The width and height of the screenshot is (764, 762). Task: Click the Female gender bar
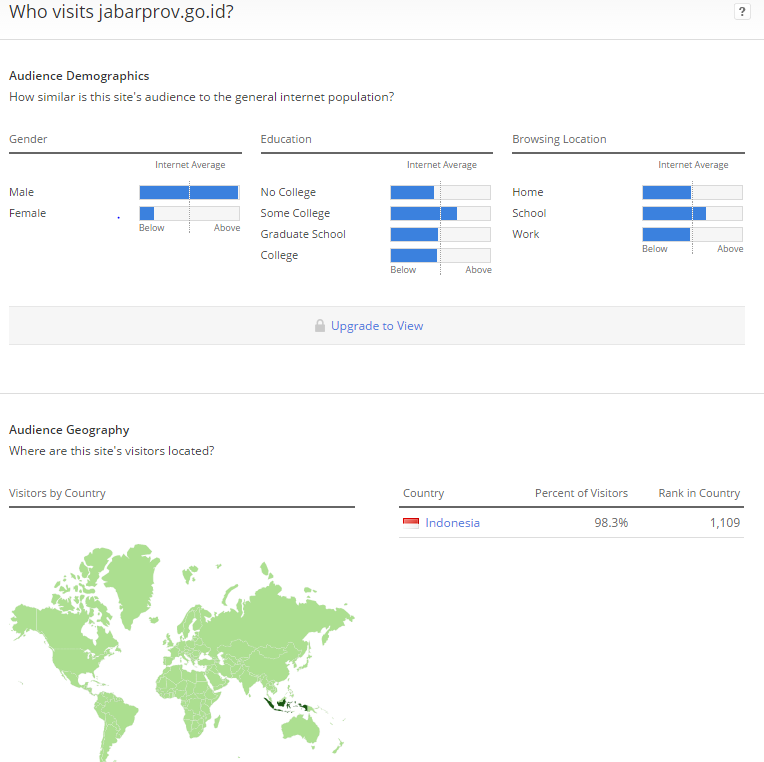click(190, 213)
